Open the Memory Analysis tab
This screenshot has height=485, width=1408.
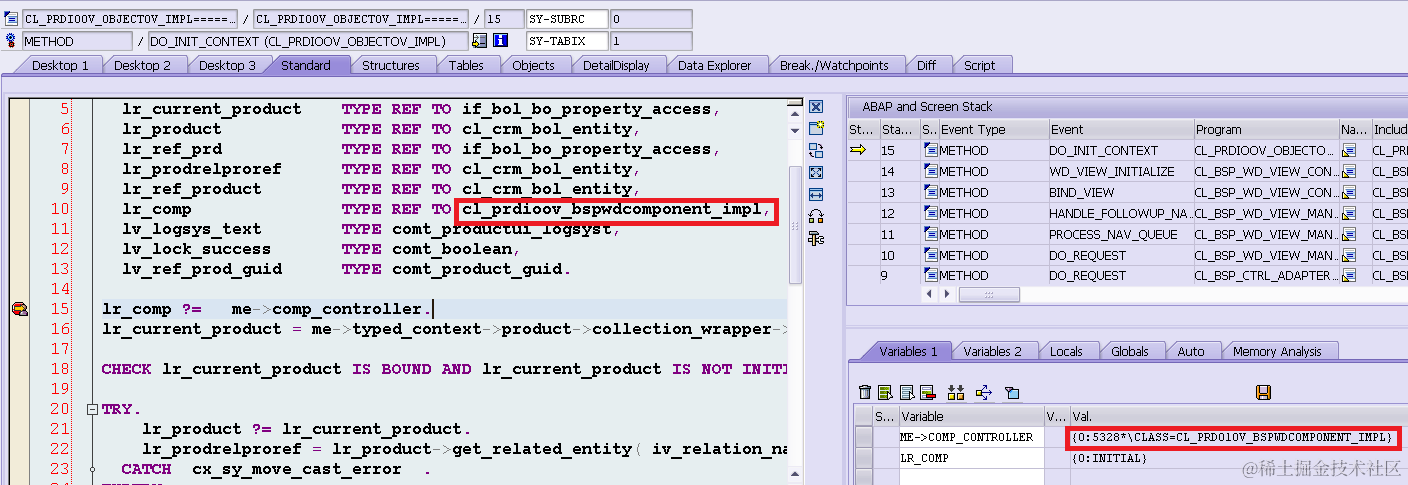[1277, 351]
